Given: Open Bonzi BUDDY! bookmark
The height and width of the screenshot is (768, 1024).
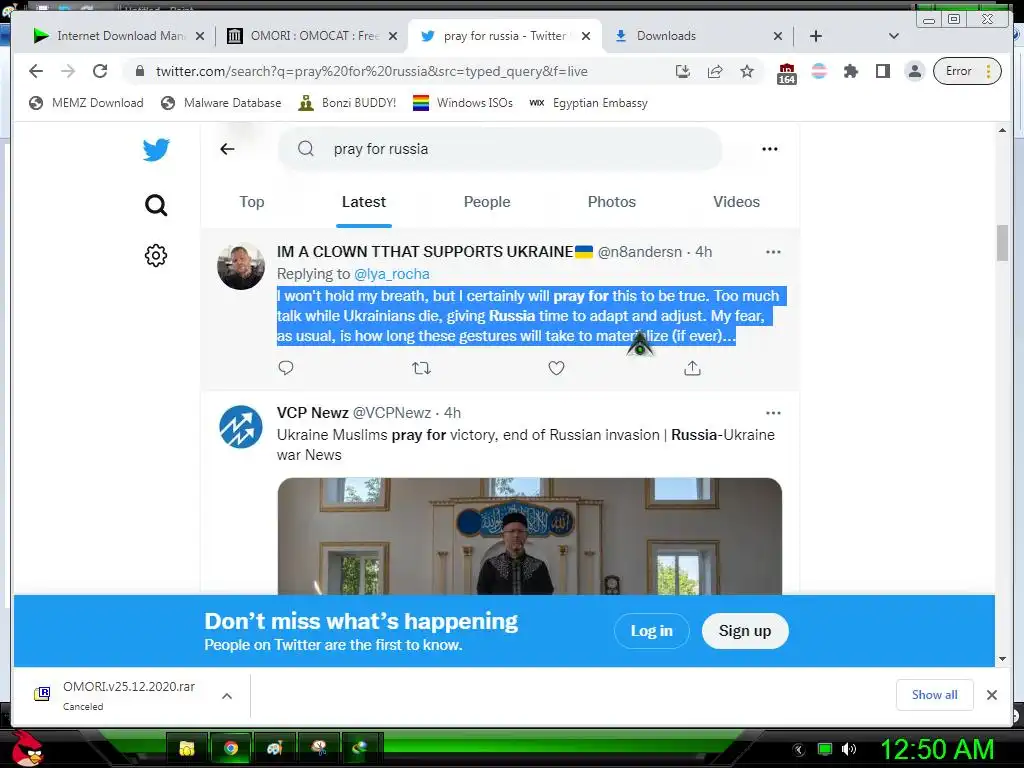Looking at the screenshot, I should click(347, 103).
